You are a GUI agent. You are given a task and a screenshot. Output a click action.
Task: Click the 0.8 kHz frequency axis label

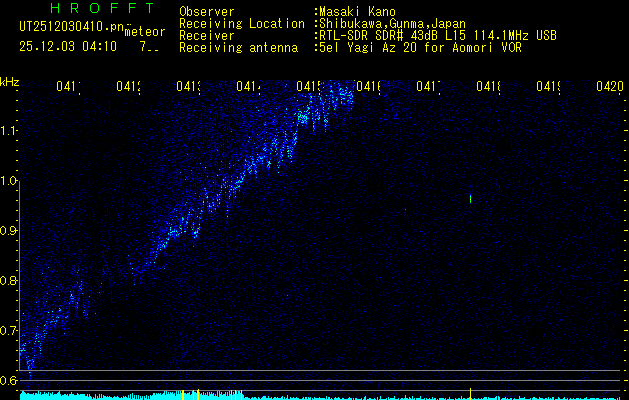click(x=8, y=280)
